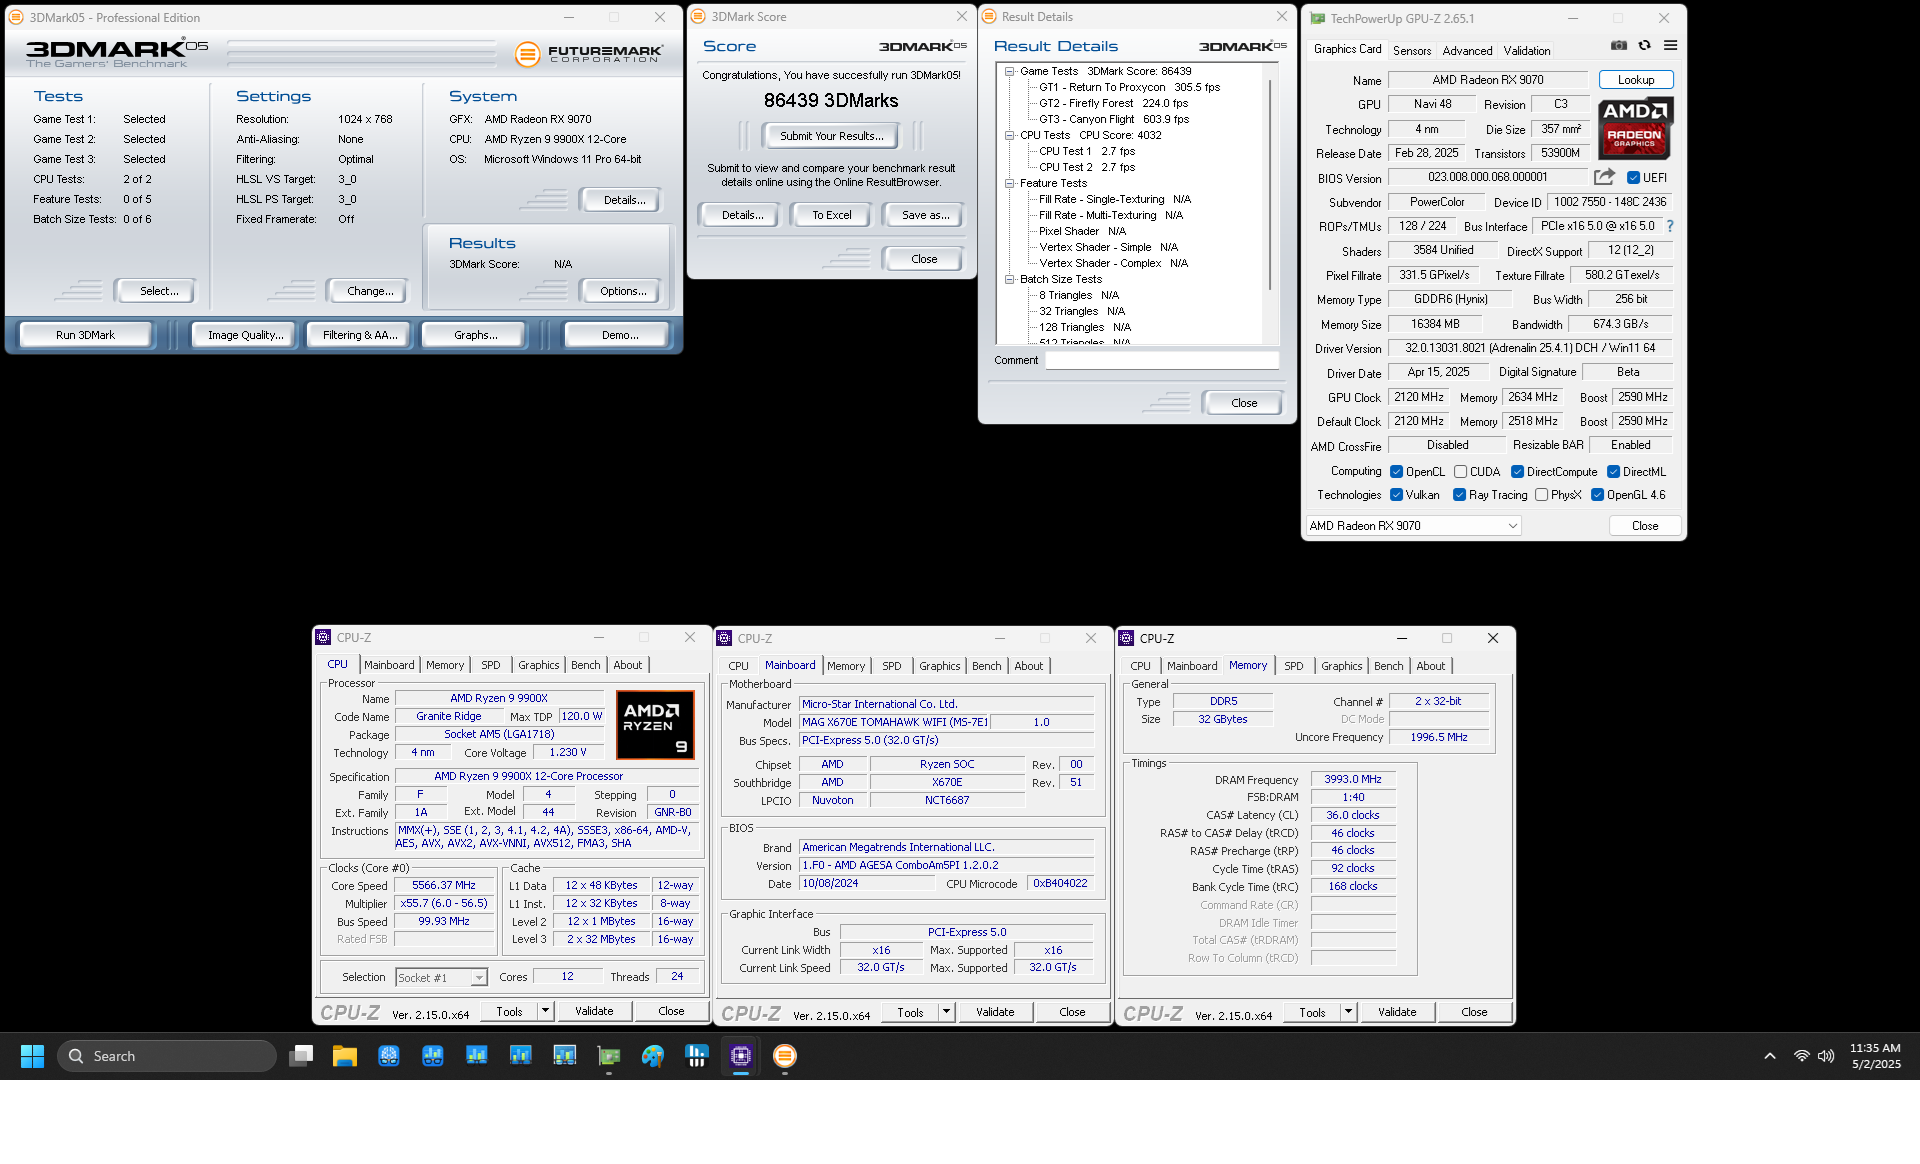Toggle the OpenGL 4.6 checkbox
The height and width of the screenshot is (1164, 1920).
(x=1598, y=495)
